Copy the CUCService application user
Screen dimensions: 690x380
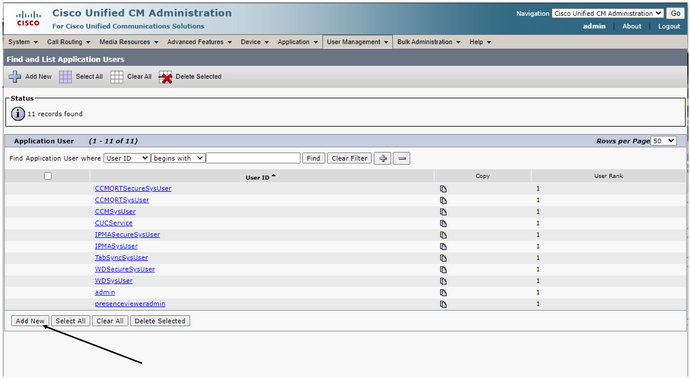443,223
